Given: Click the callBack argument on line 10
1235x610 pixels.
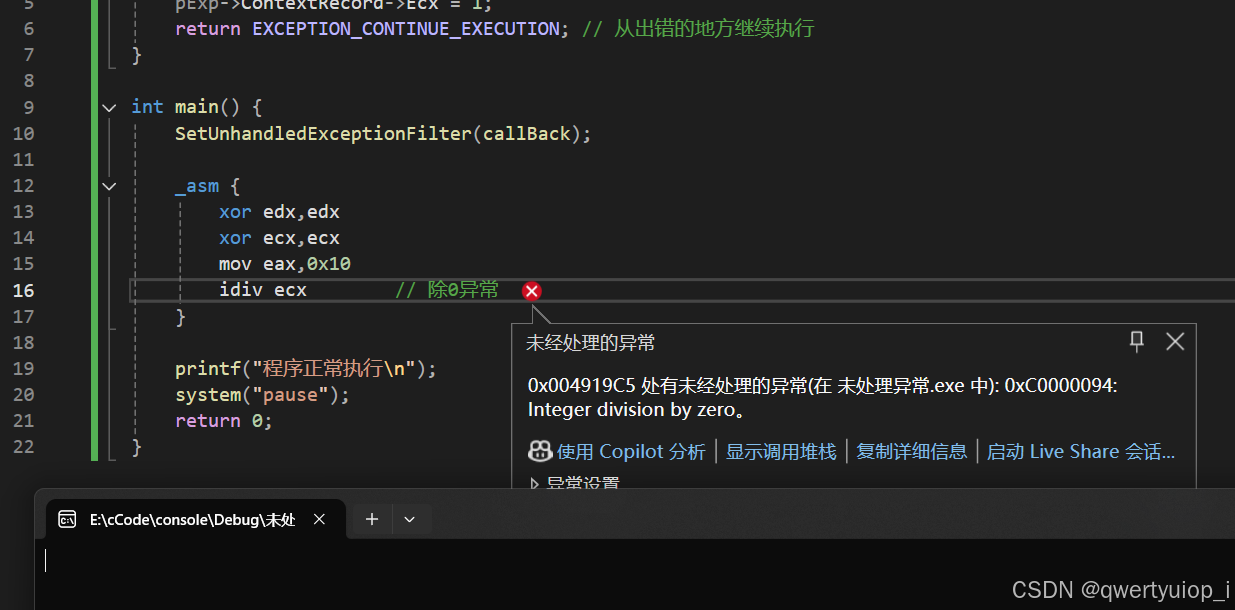Looking at the screenshot, I should click(x=527, y=133).
